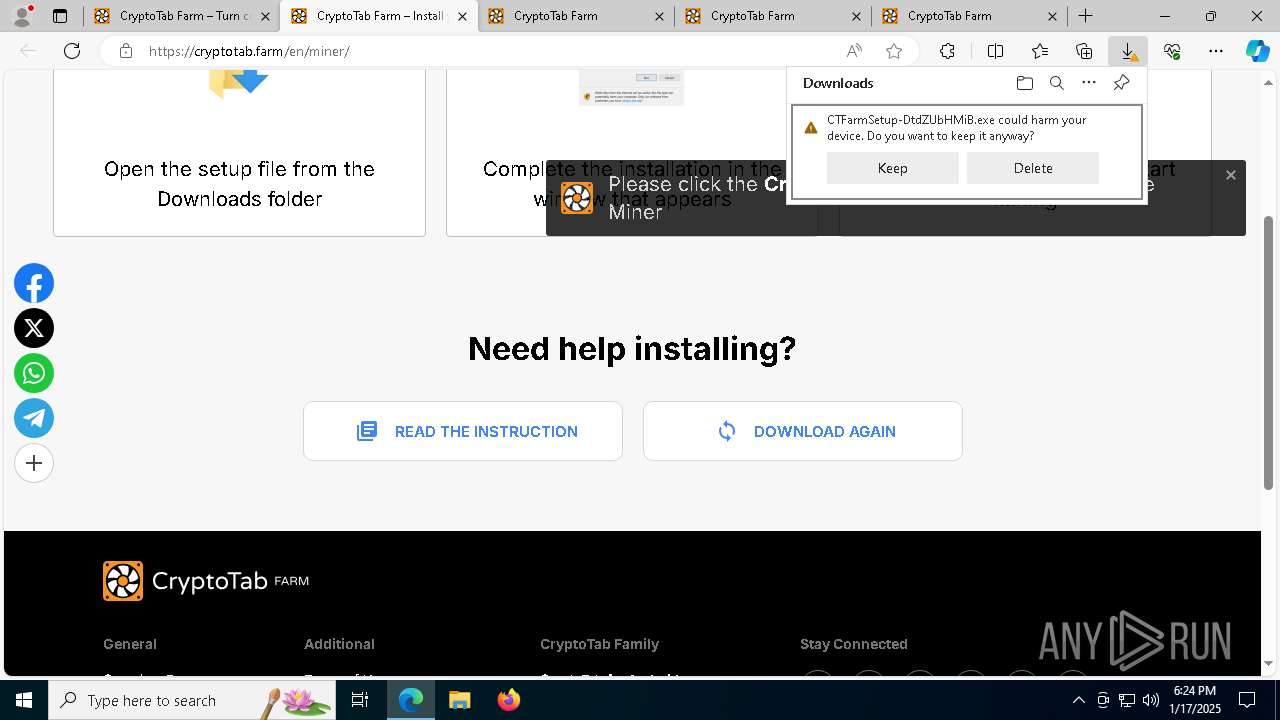Open Collections toolbar icon
The height and width of the screenshot is (720, 1280).
(1083, 51)
